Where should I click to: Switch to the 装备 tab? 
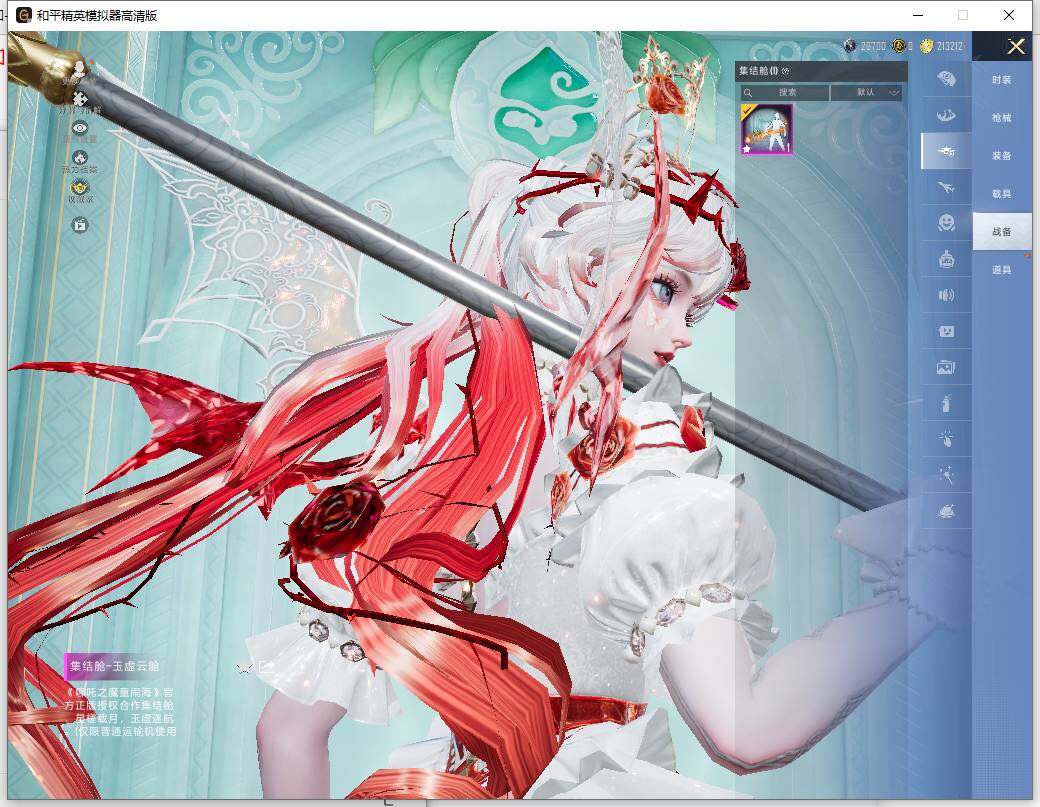coord(1002,156)
